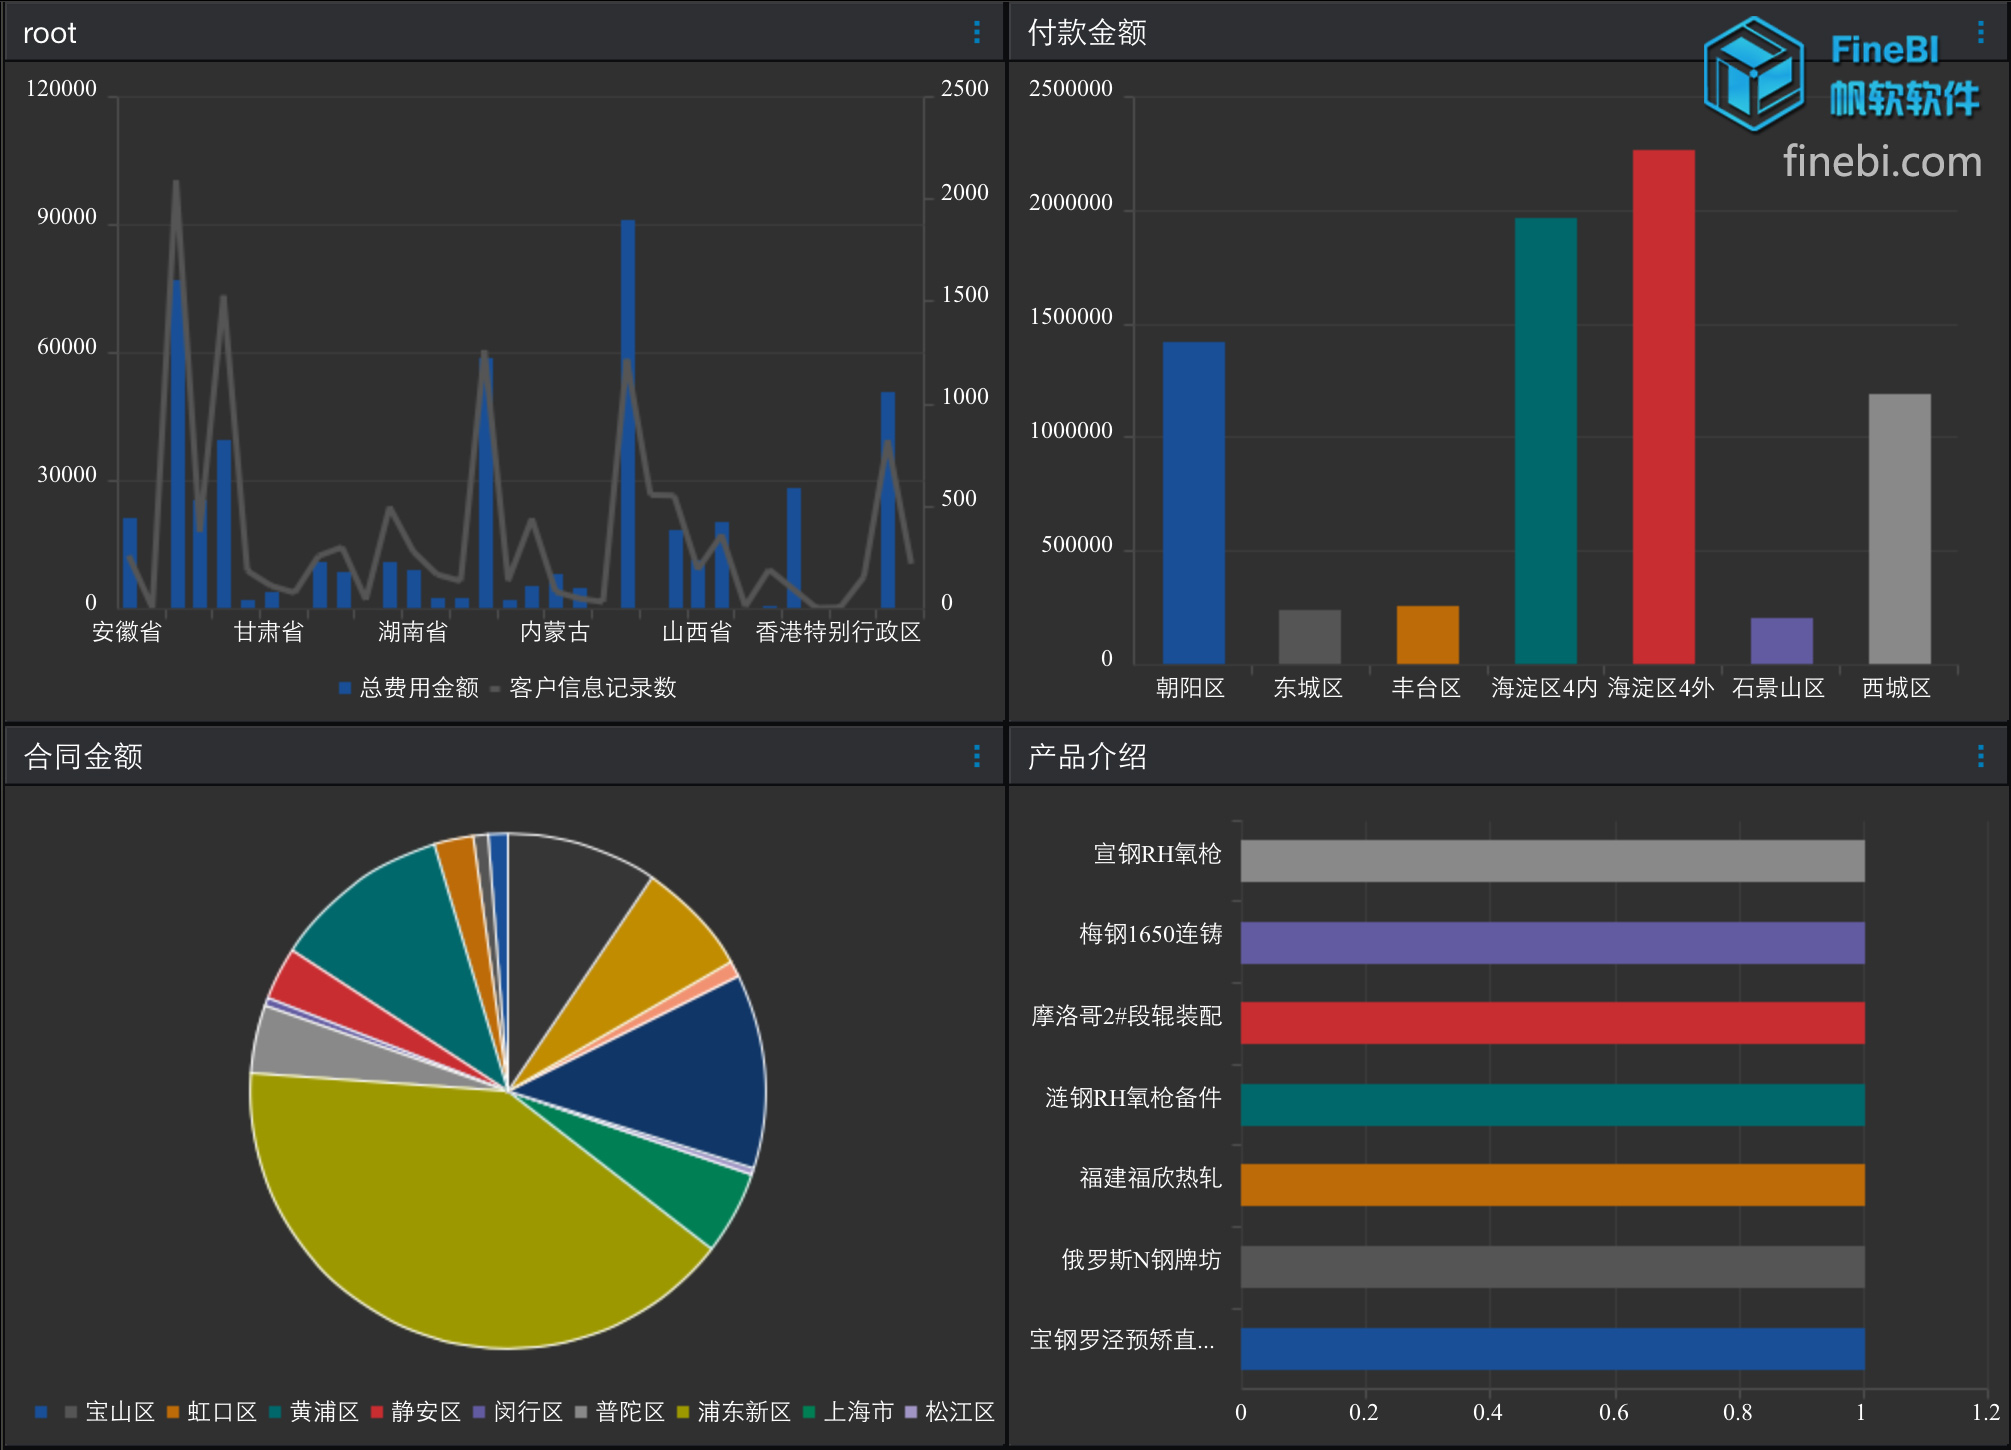Select the blue 朝阳区 bar
The image size is (2011, 1450).
coord(1193,502)
